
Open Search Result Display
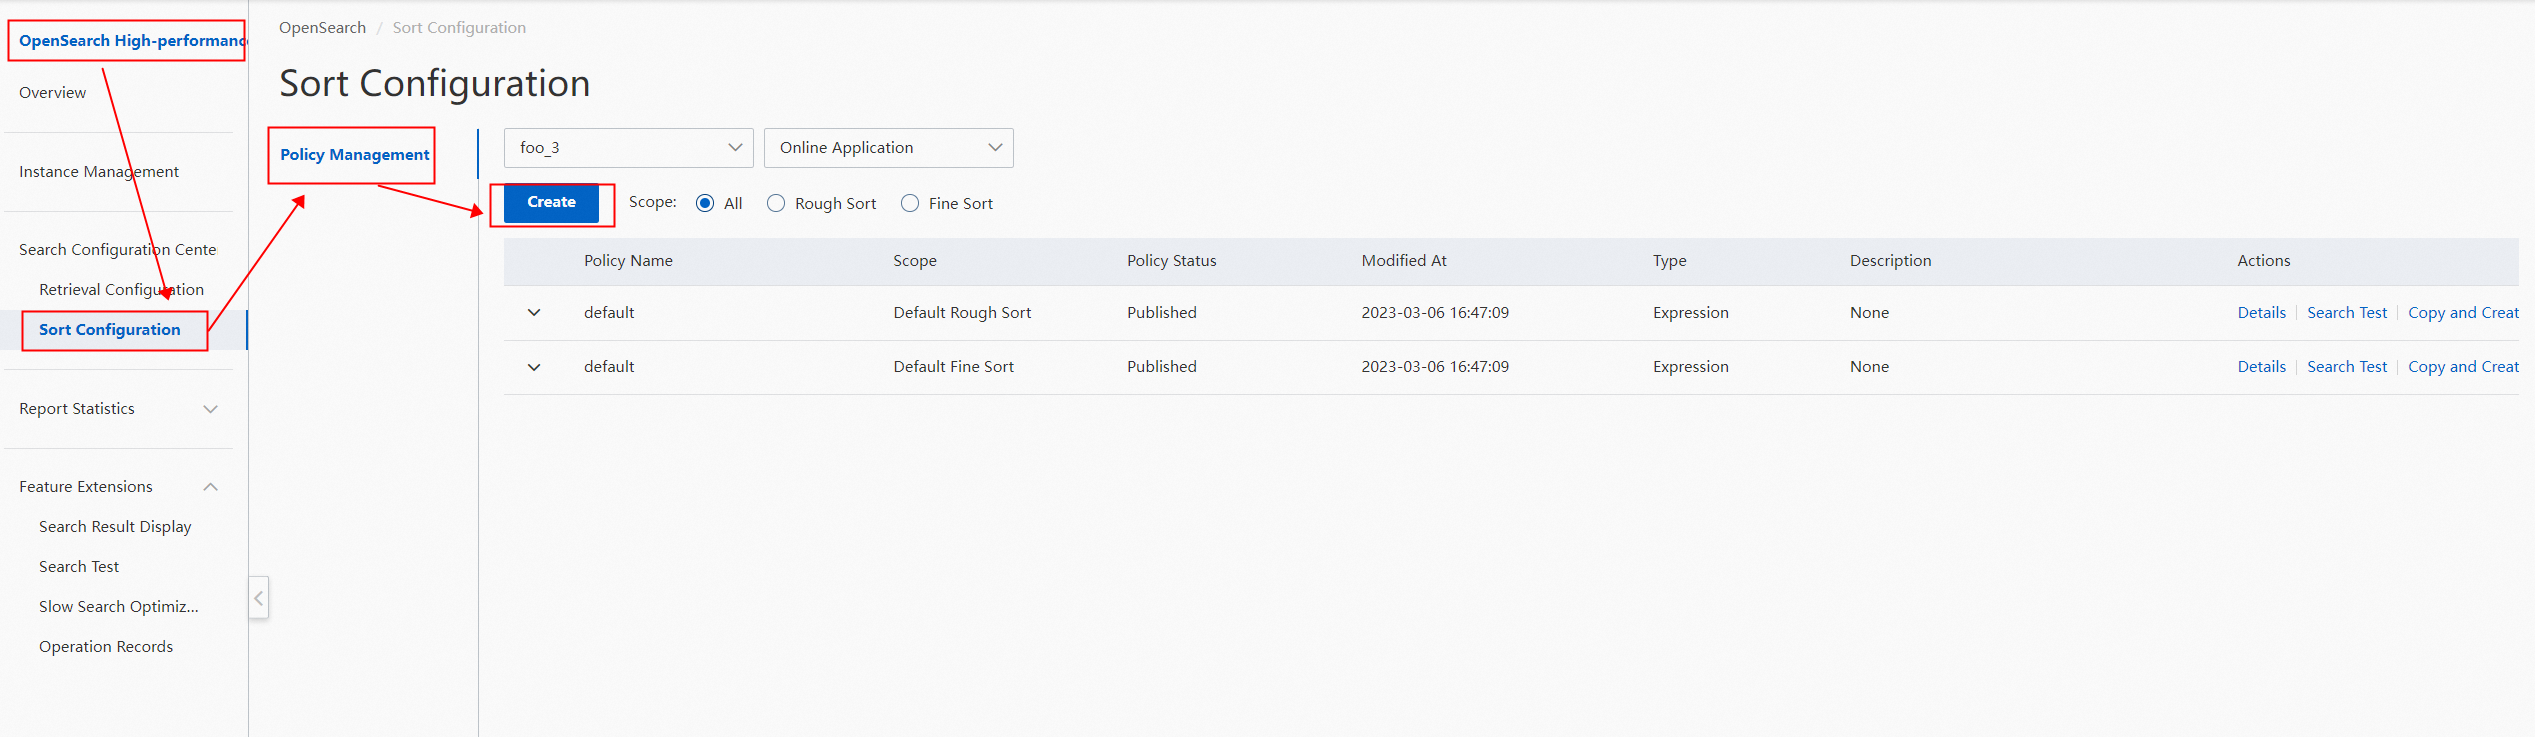pyautogui.click(x=115, y=527)
